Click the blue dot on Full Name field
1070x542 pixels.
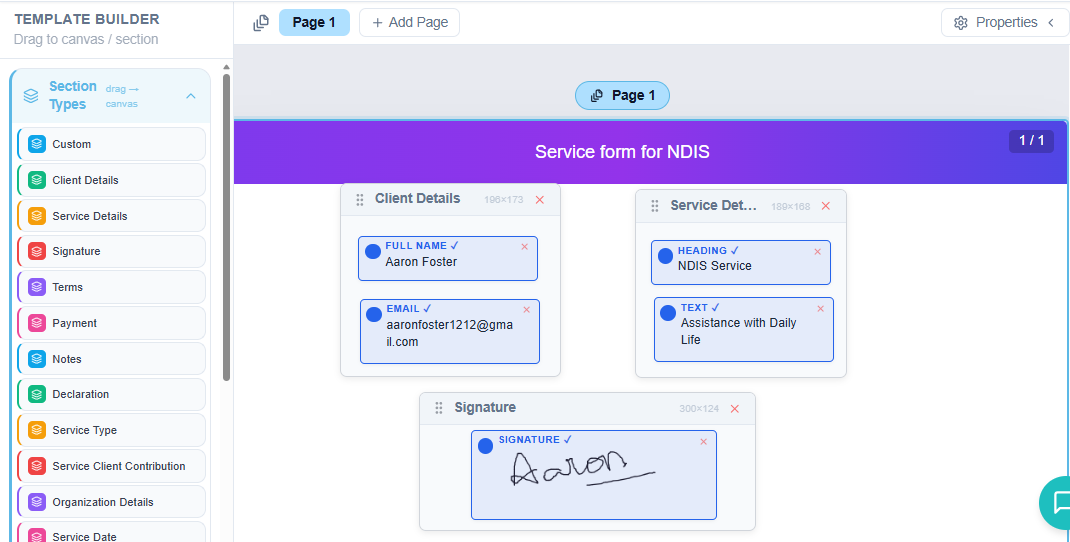point(373,251)
